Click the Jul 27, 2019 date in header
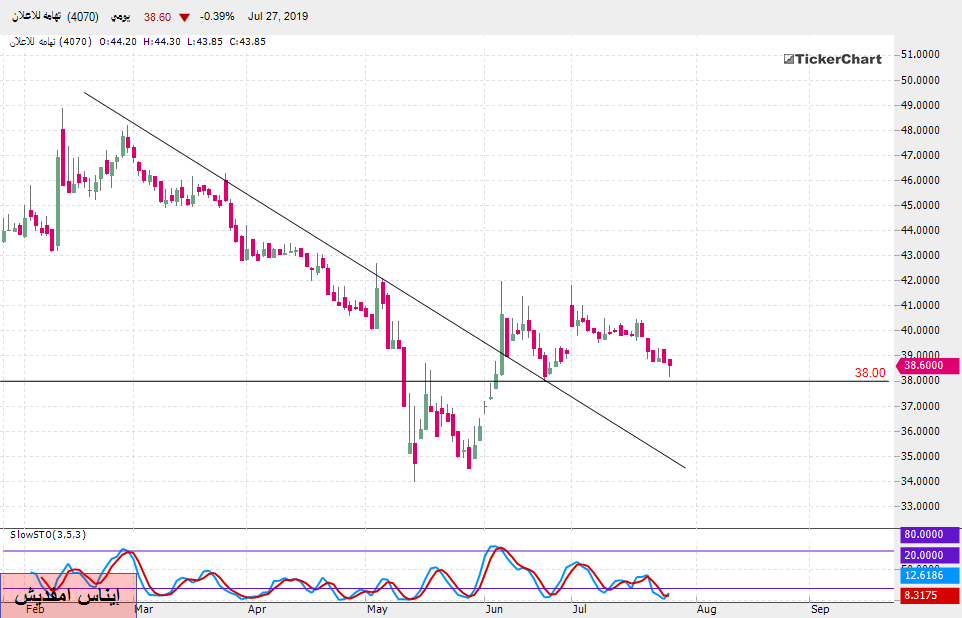The height and width of the screenshot is (618, 962). pos(279,17)
